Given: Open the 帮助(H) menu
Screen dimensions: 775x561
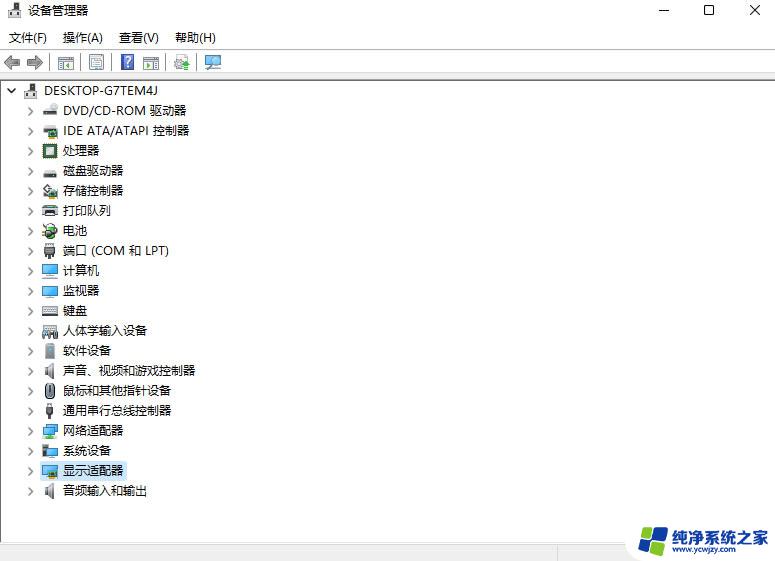Looking at the screenshot, I should coord(195,38).
